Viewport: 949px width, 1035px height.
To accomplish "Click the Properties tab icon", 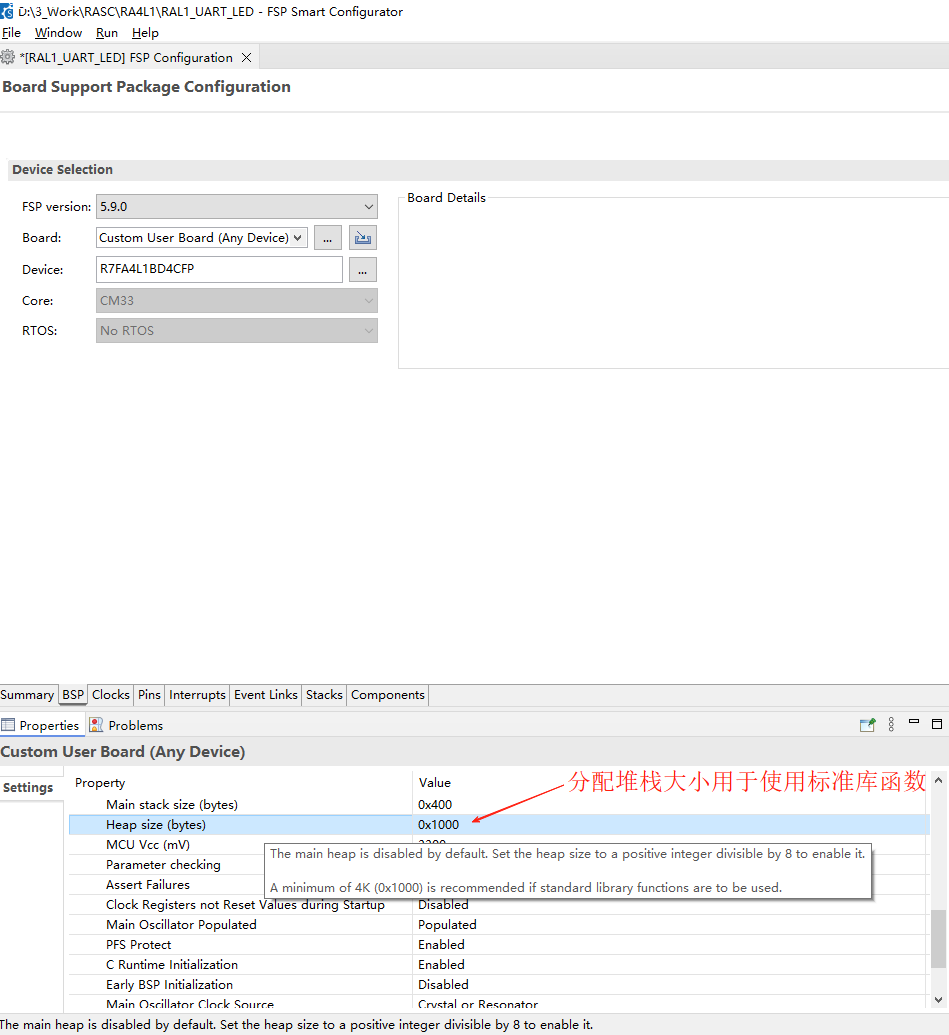I will 8,725.
